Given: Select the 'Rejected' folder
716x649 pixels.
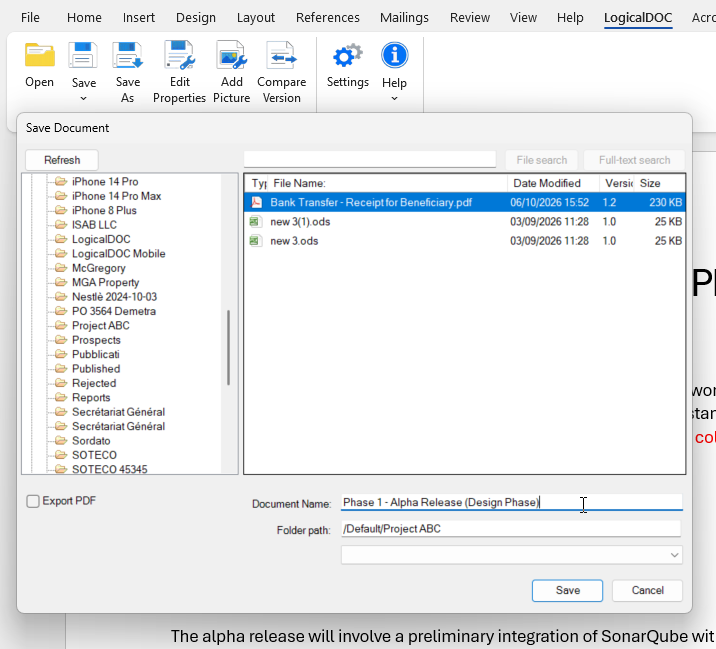Looking at the screenshot, I should pos(94,383).
